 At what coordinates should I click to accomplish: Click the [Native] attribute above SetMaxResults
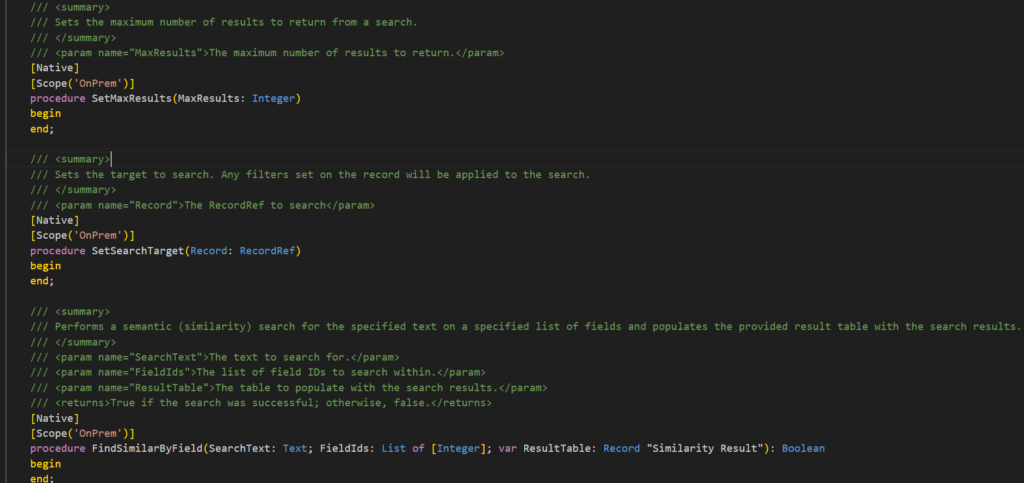click(49, 67)
